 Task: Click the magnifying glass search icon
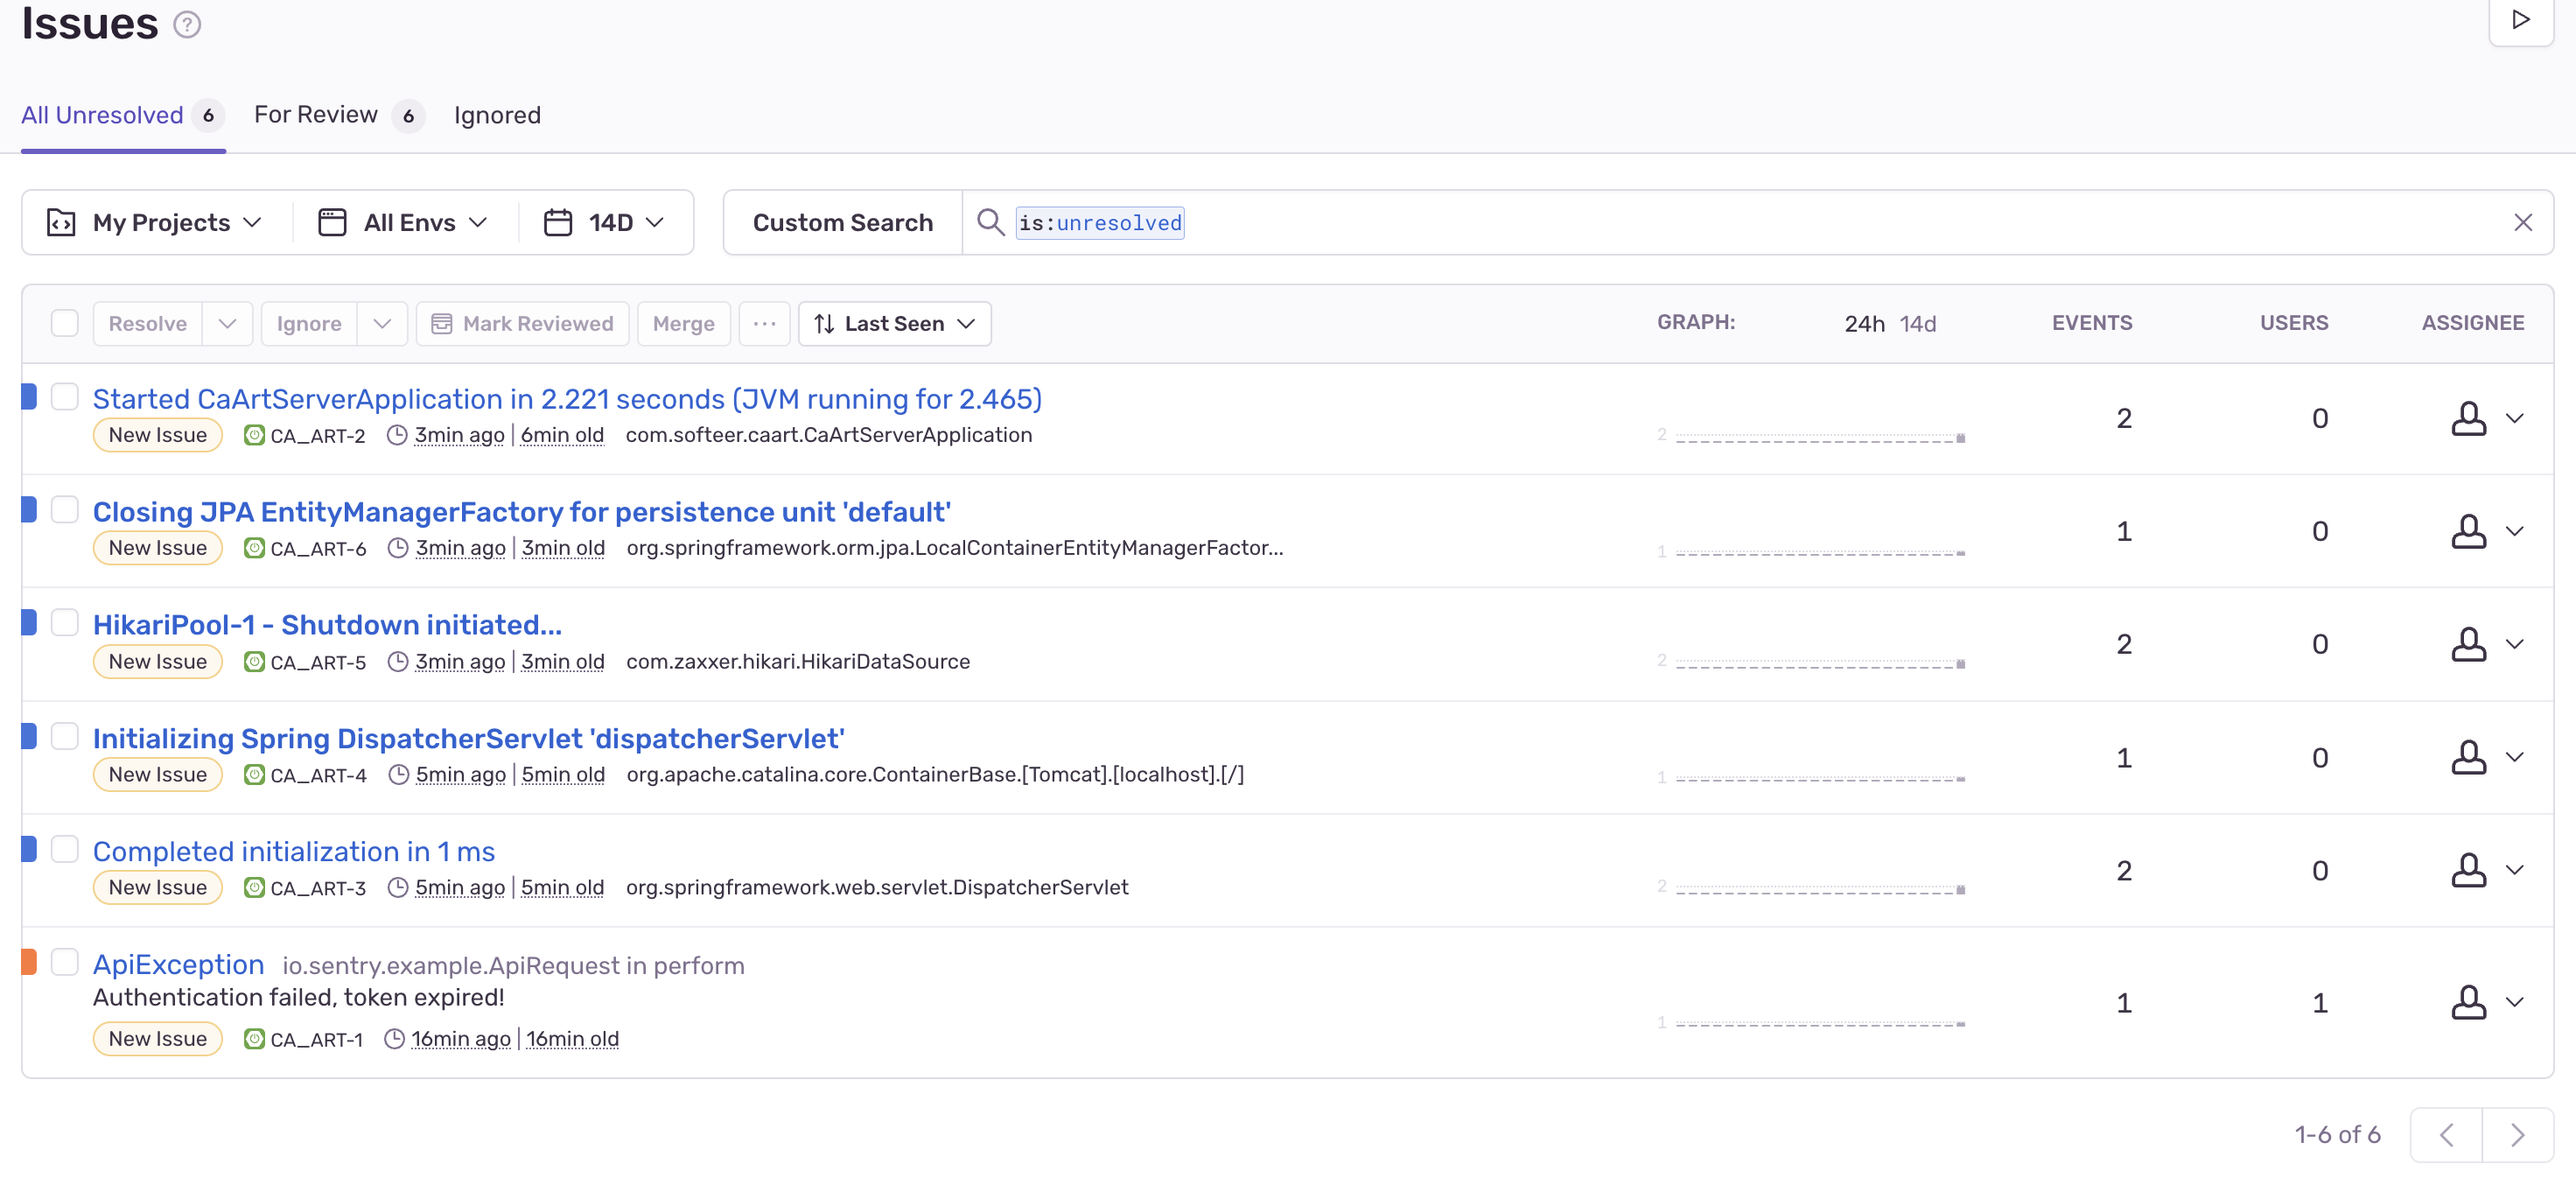[x=990, y=222]
